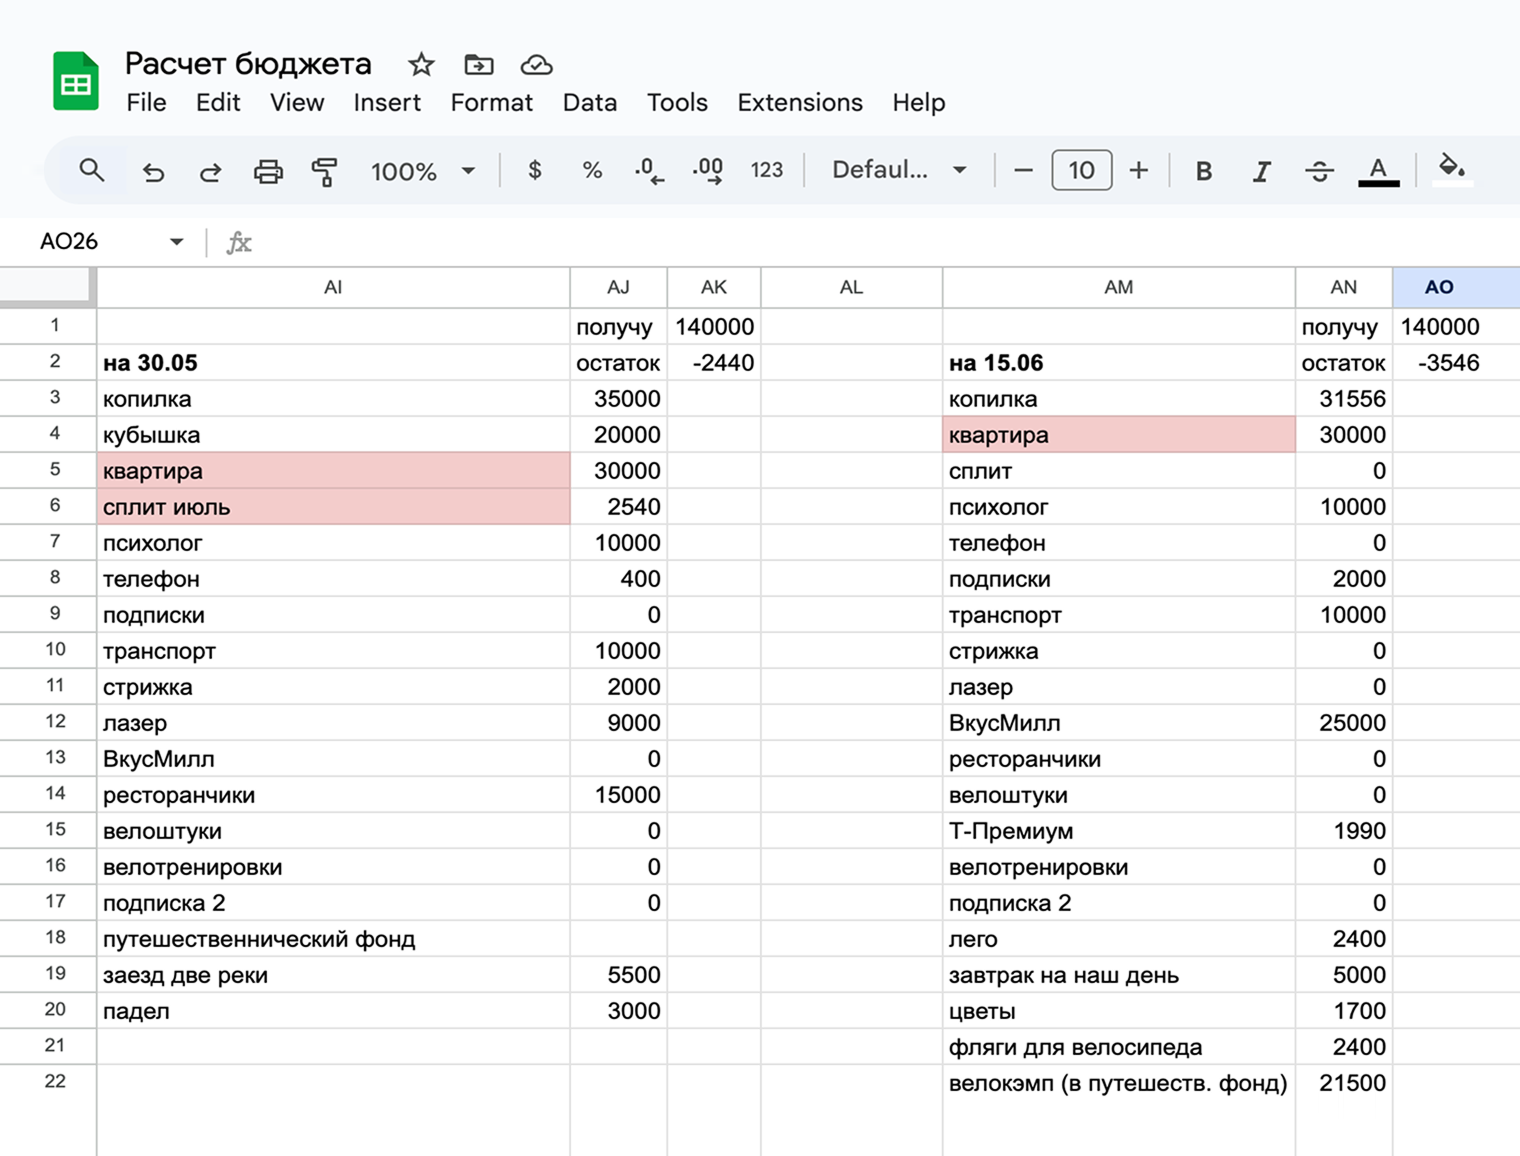Print the spreadsheet
This screenshot has width=1520, height=1156.
268,172
